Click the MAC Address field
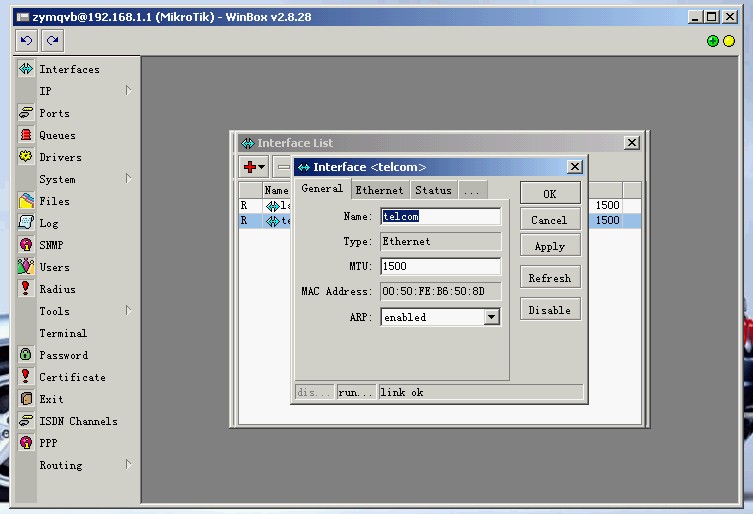The image size is (753, 514). point(441,291)
